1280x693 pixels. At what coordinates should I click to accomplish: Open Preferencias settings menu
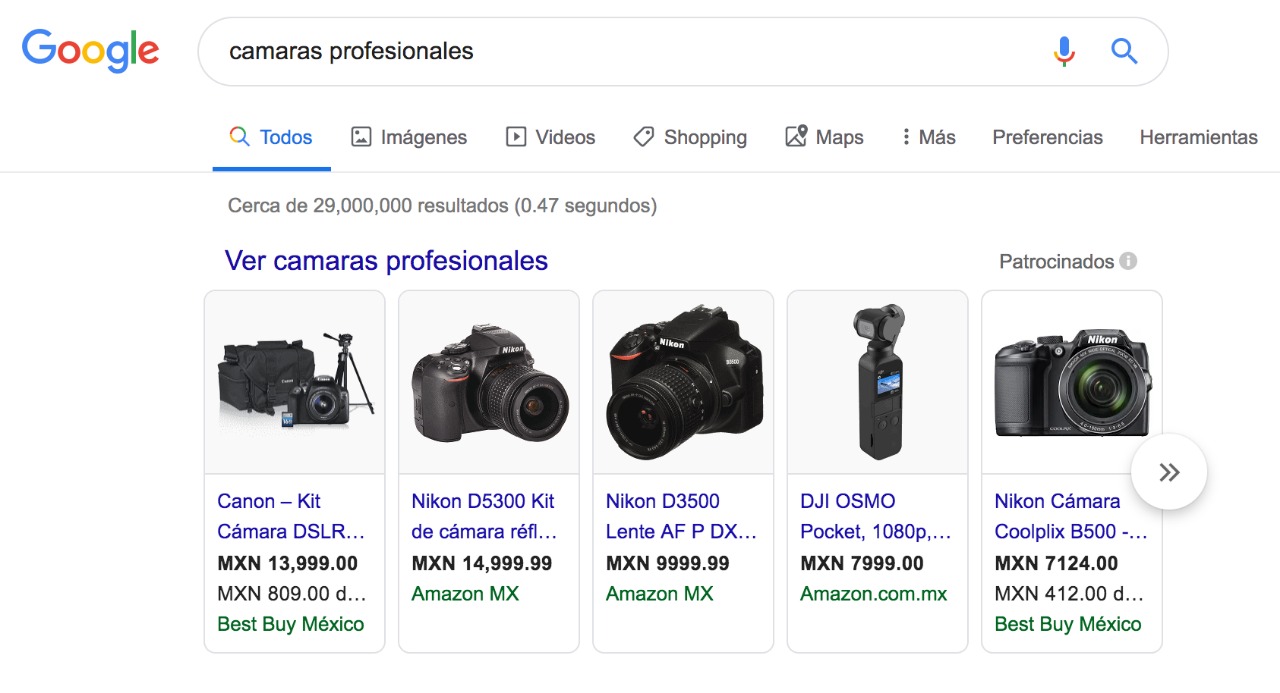1047,137
